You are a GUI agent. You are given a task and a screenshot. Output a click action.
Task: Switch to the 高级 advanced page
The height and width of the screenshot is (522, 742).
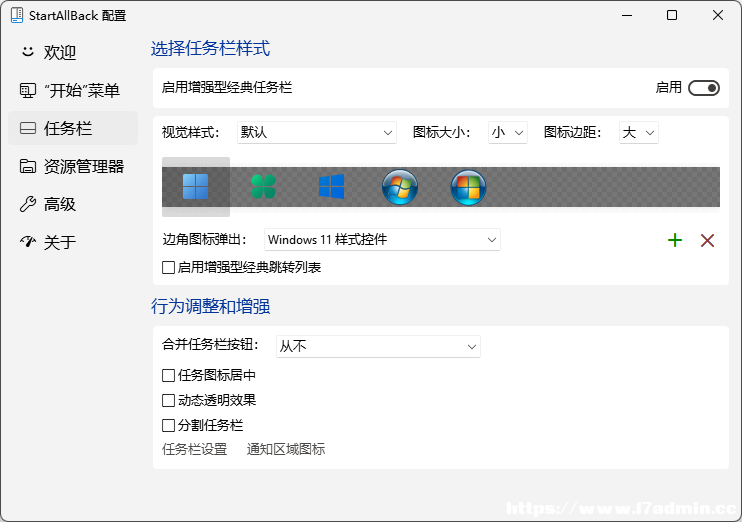click(x=73, y=204)
